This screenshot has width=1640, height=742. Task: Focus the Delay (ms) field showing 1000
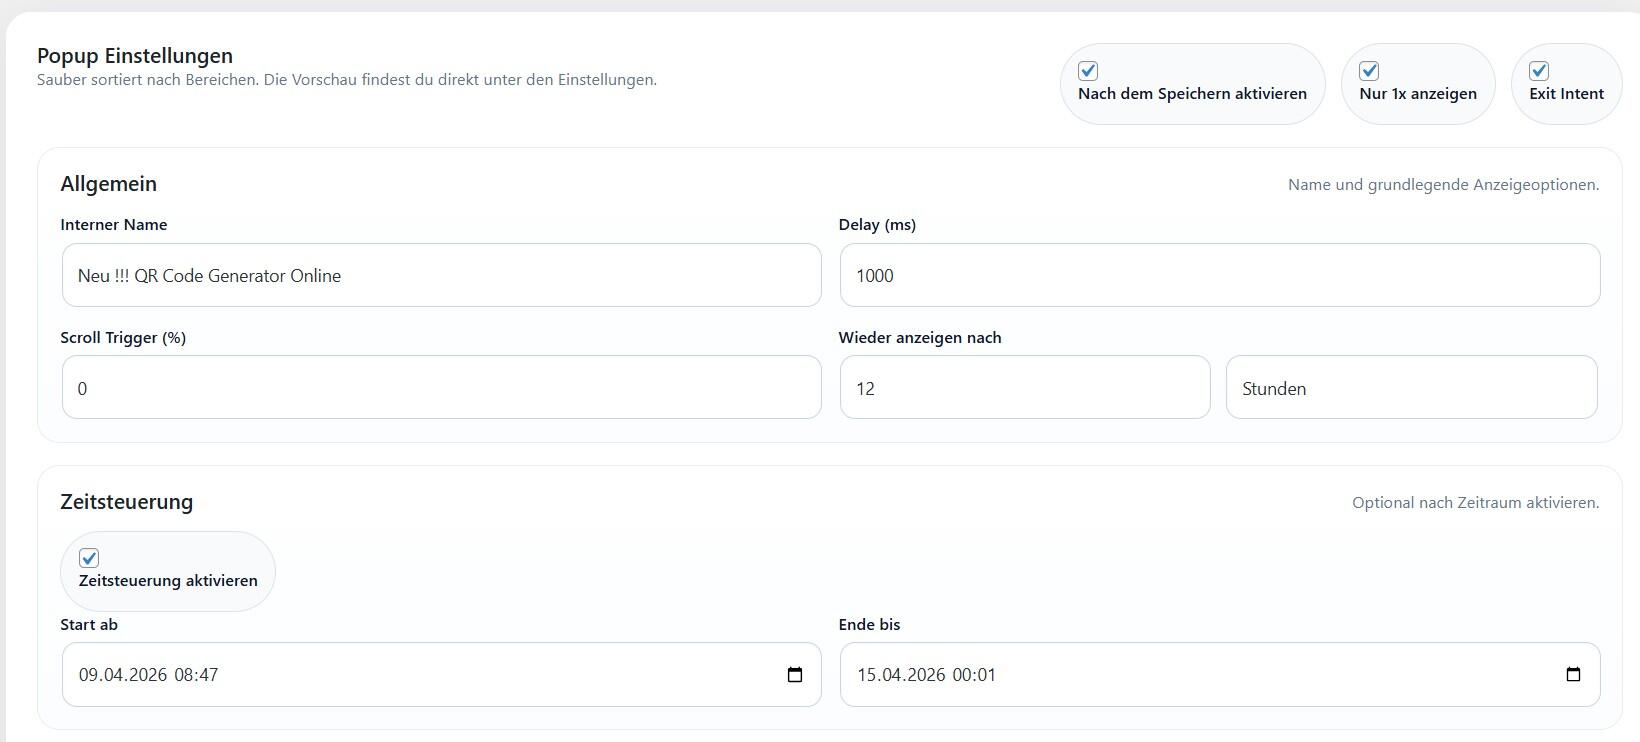click(x=1219, y=276)
